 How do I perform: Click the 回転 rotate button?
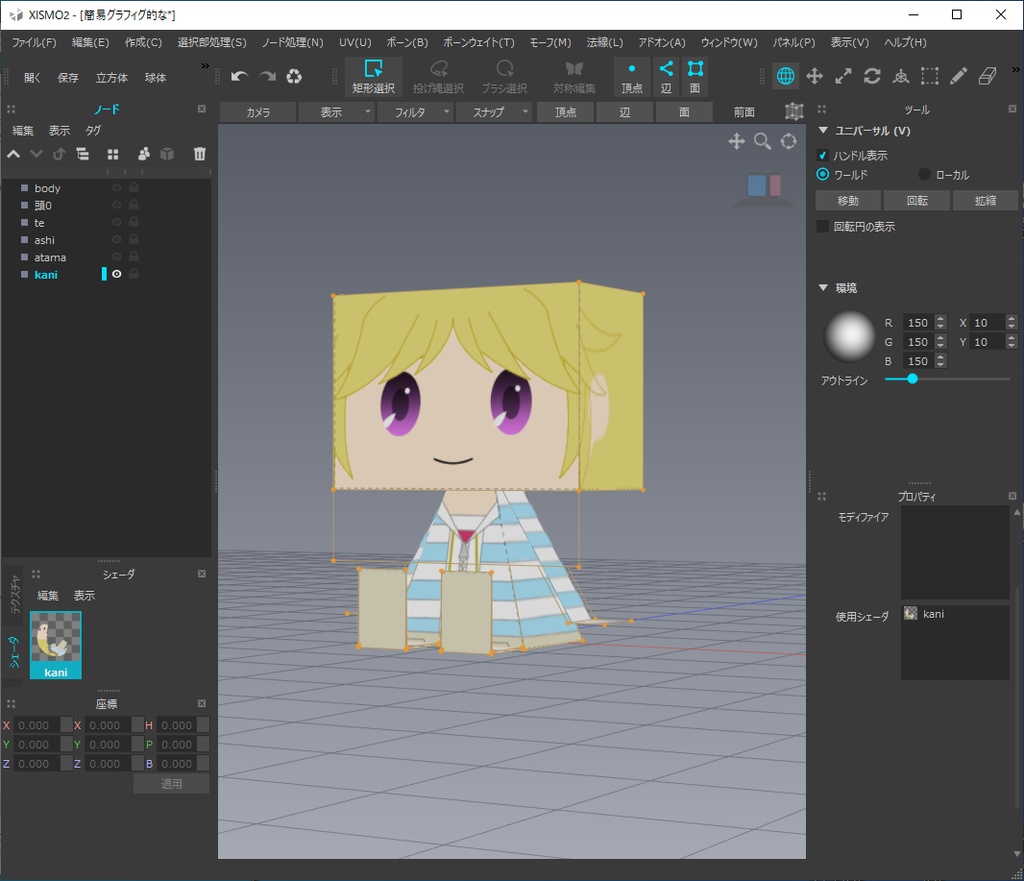(x=916, y=200)
